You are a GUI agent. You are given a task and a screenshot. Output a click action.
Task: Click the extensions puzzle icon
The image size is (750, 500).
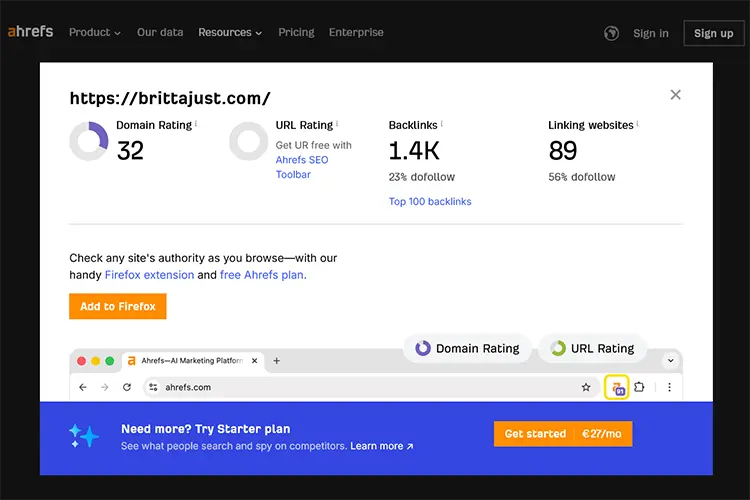pos(639,387)
